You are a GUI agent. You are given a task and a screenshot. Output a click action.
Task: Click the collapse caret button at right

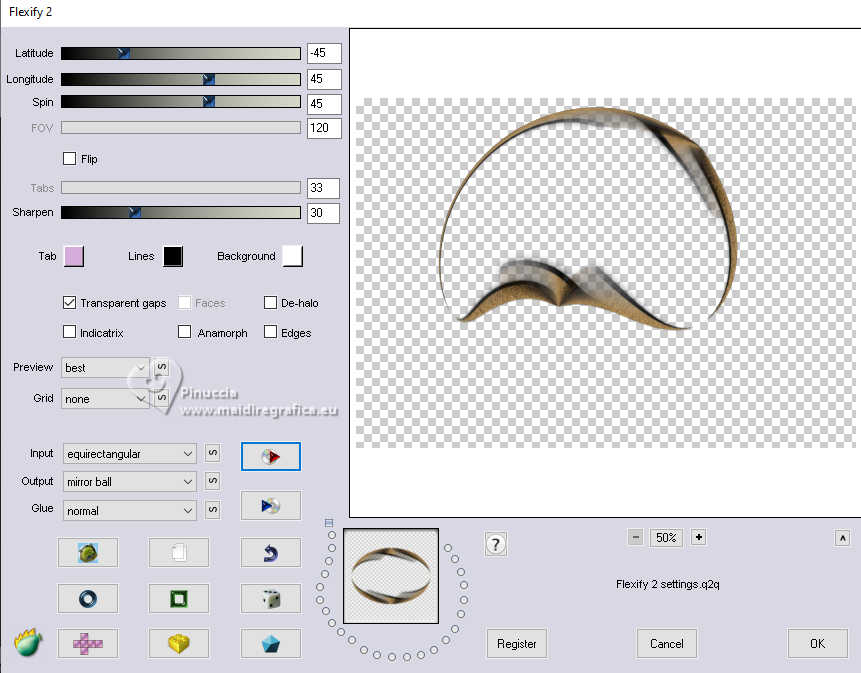point(842,538)
